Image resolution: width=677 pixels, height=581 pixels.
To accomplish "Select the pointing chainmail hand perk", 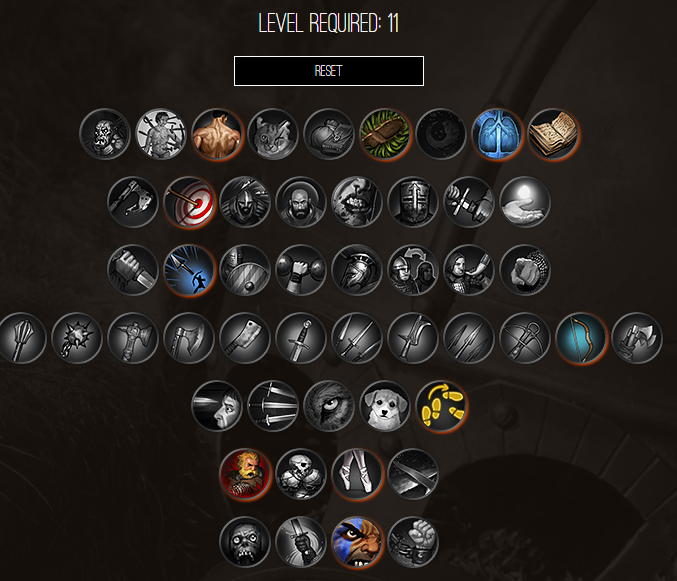I will pos(525,270).
